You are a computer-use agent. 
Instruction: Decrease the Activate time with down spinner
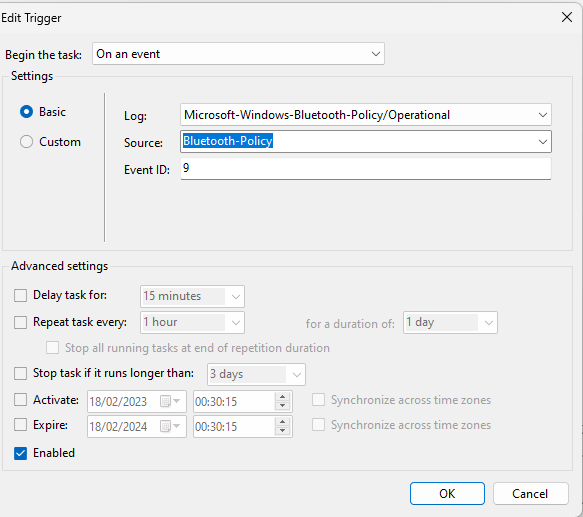(x=283, y=406)
